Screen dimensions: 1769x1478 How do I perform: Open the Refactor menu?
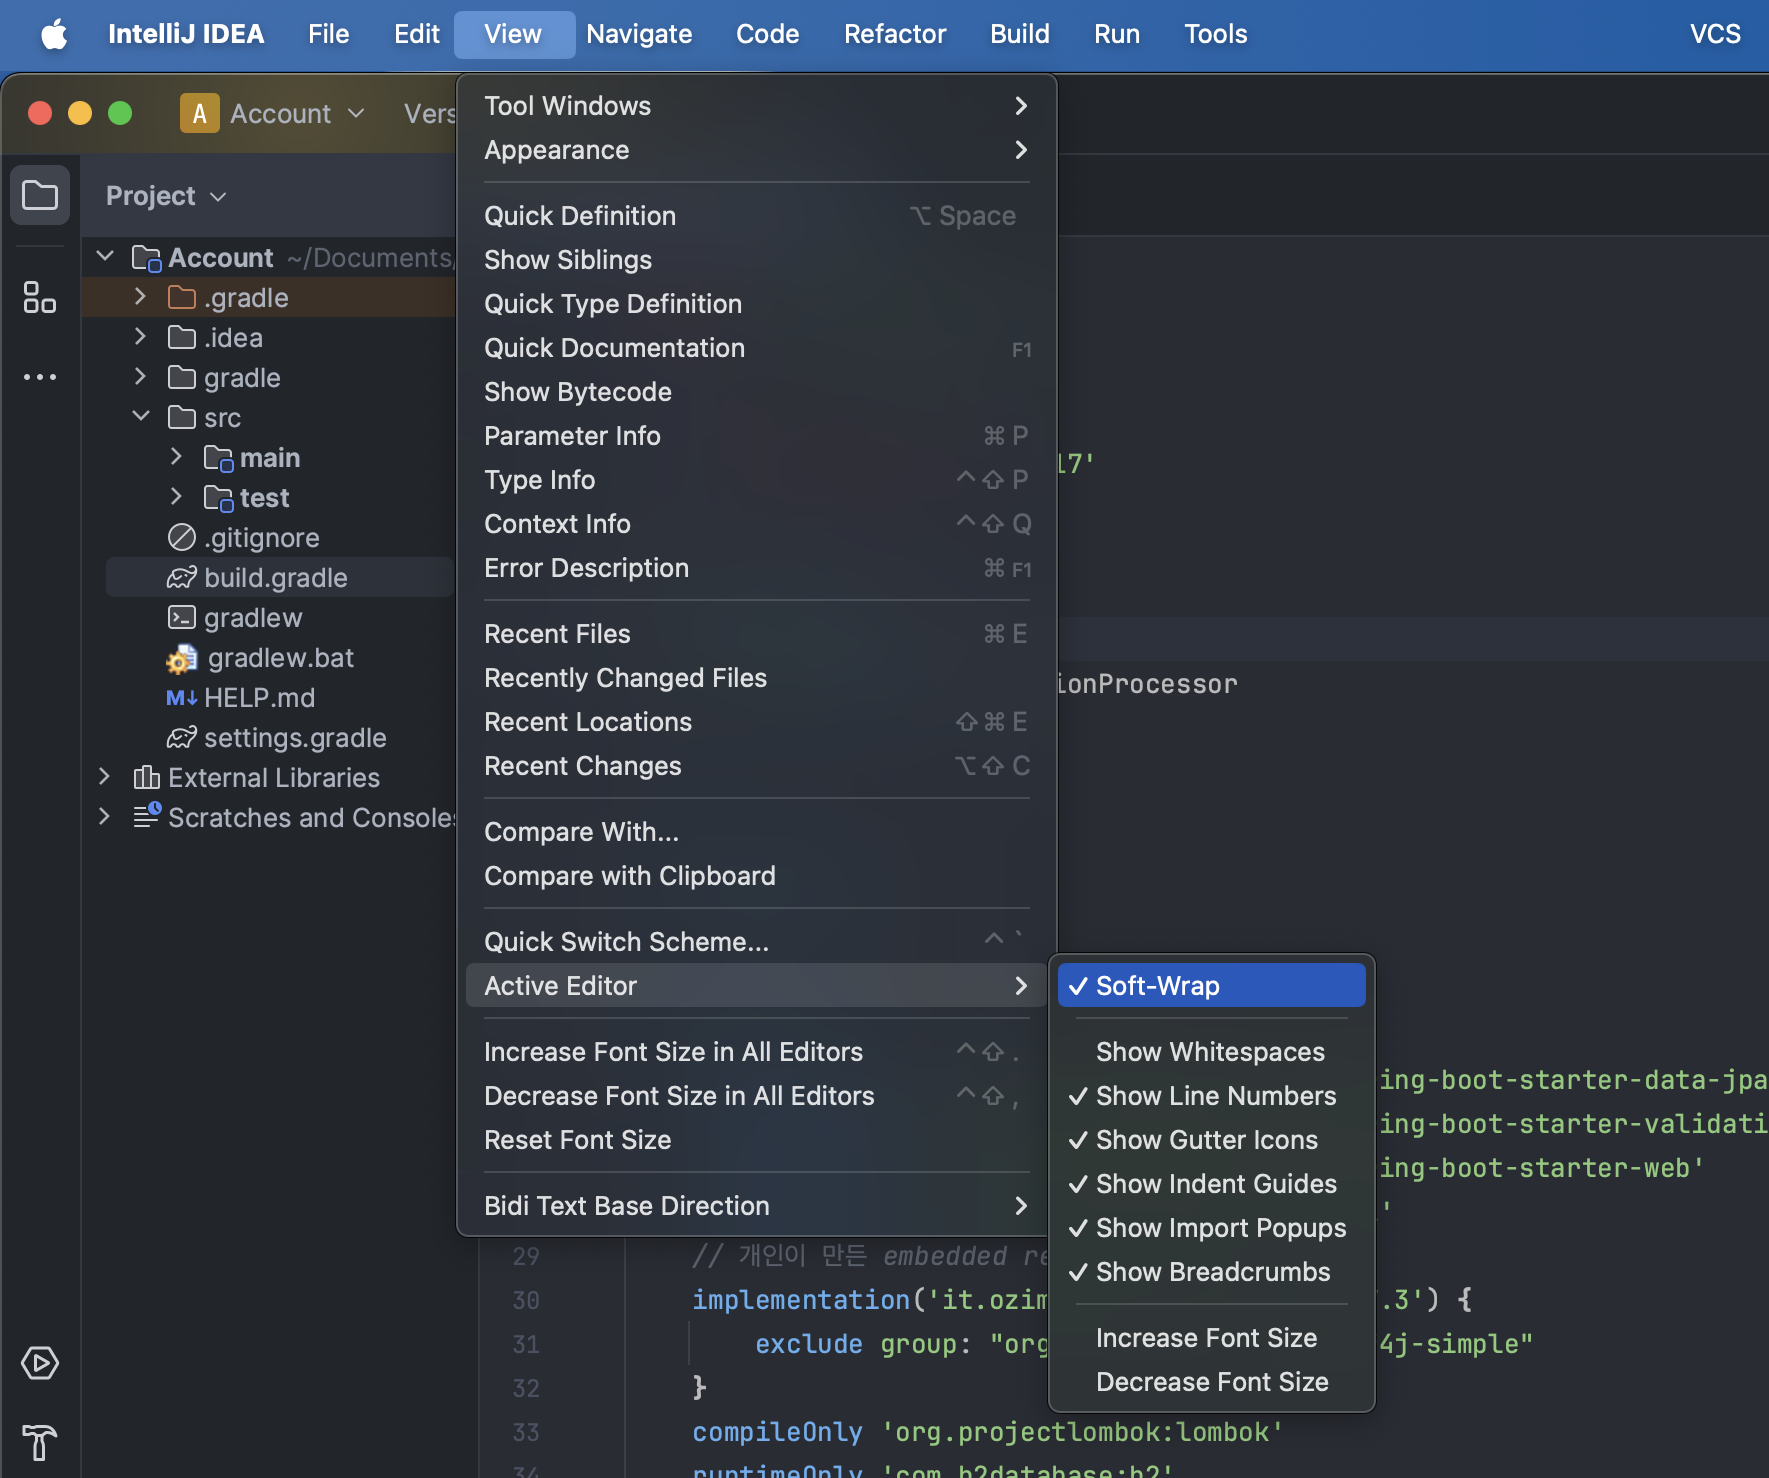pos(895,34)
